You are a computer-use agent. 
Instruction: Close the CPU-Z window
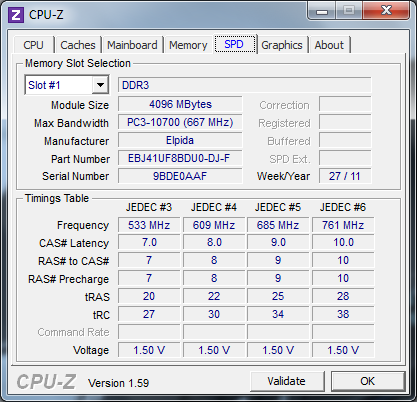click(x=386, y=11)
